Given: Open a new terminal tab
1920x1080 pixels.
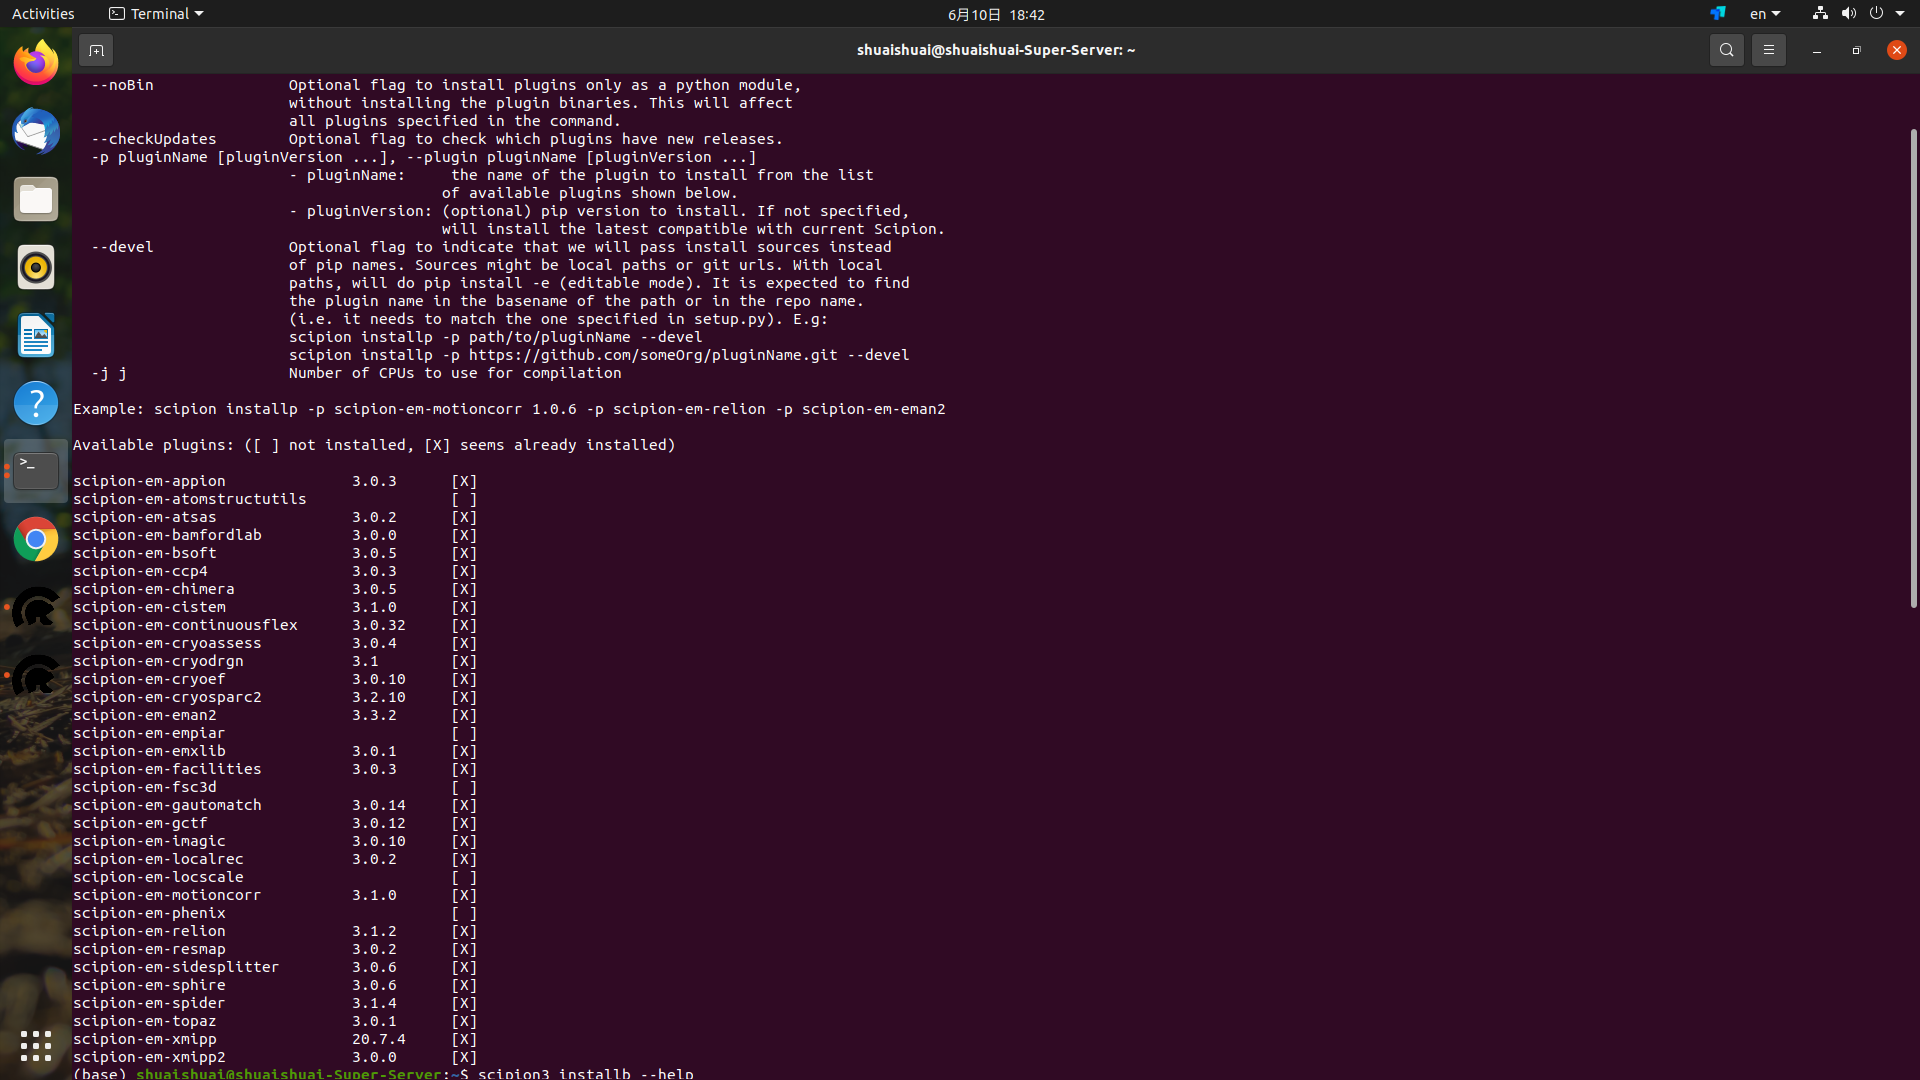Looking at the screenshot, I should [96, 49].
